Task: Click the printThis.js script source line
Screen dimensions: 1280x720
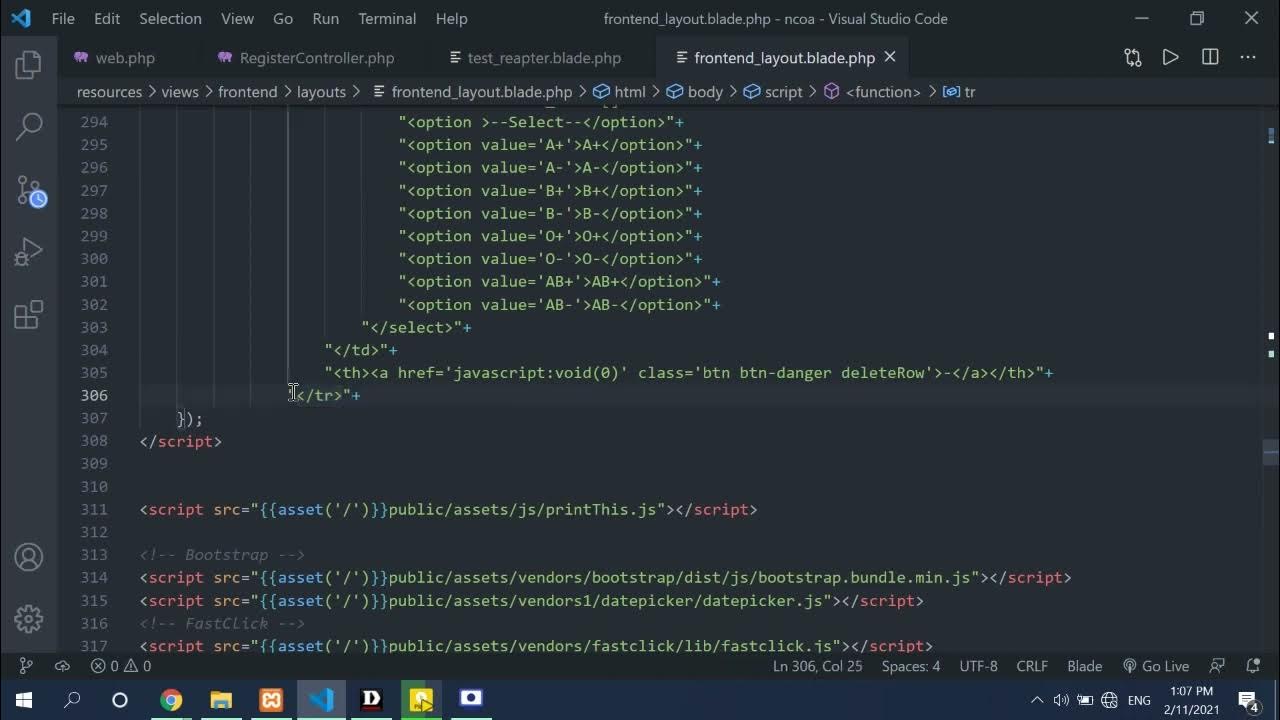Action: pyautogui.click(x=448, y=509)
